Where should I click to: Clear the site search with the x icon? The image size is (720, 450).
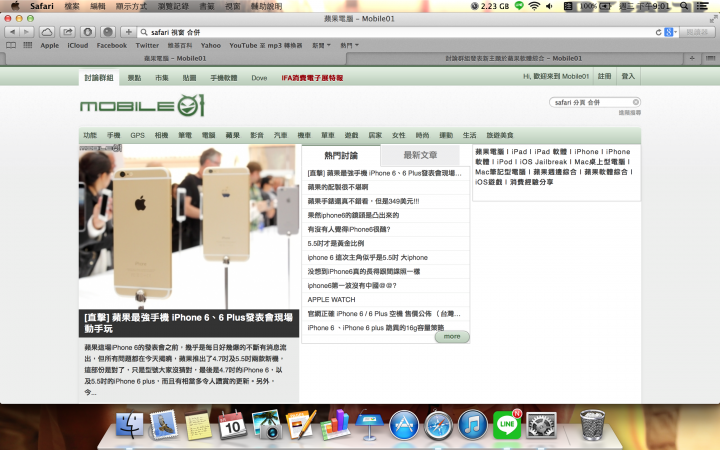tap(636, 102)
